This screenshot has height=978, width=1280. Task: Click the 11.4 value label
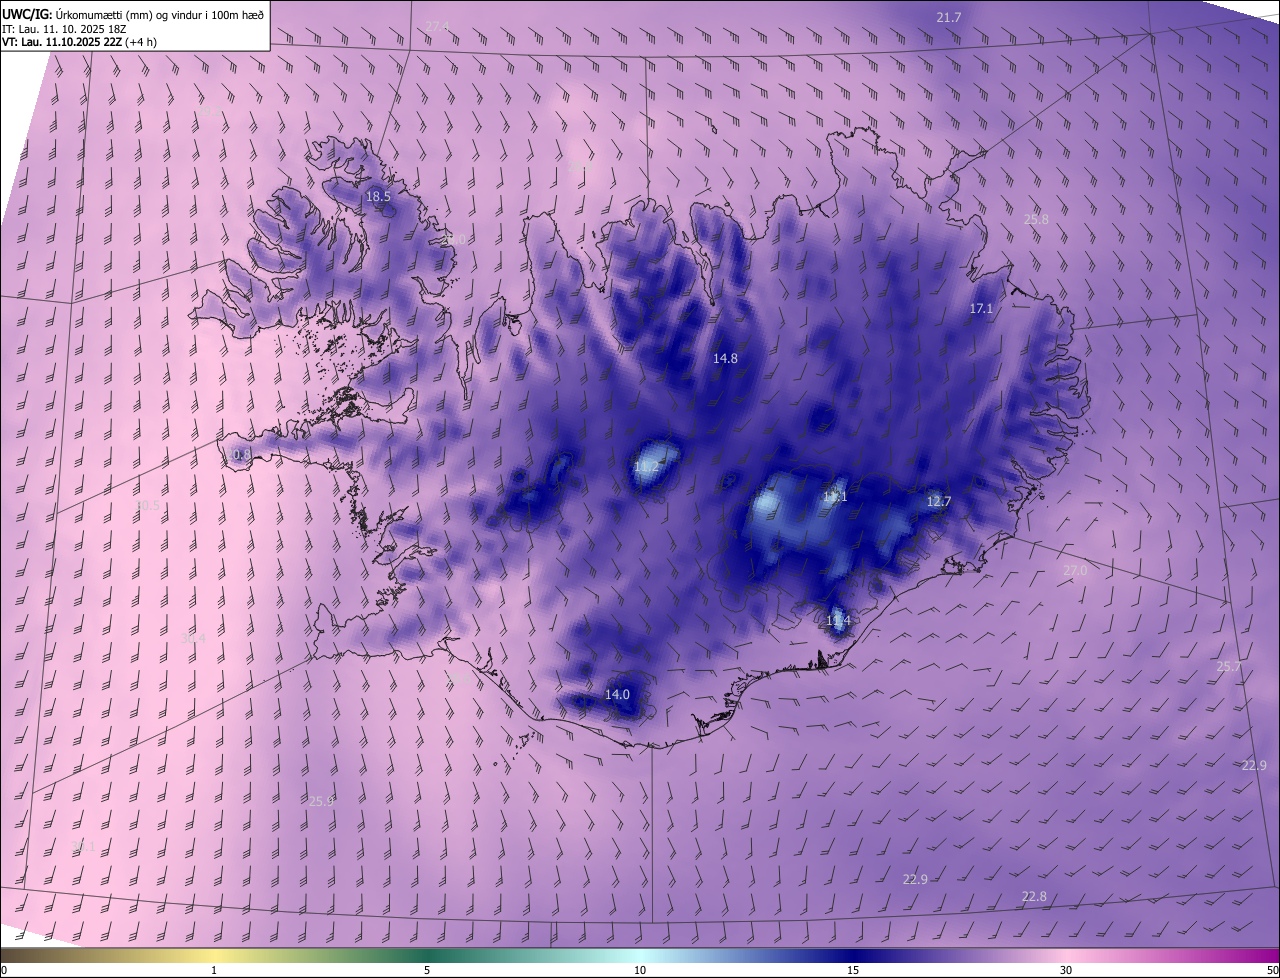(x=838, y=621)
